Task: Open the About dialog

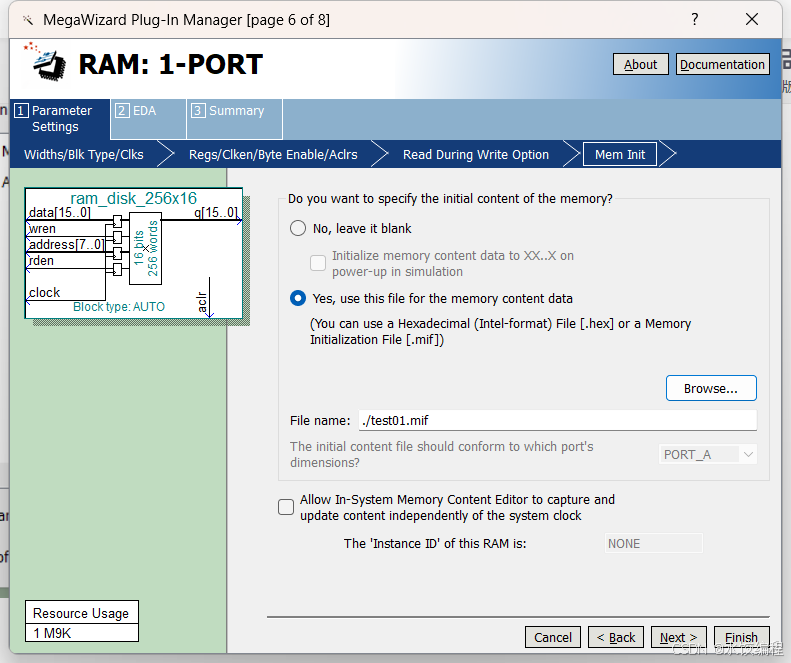Action: (641, 64)
